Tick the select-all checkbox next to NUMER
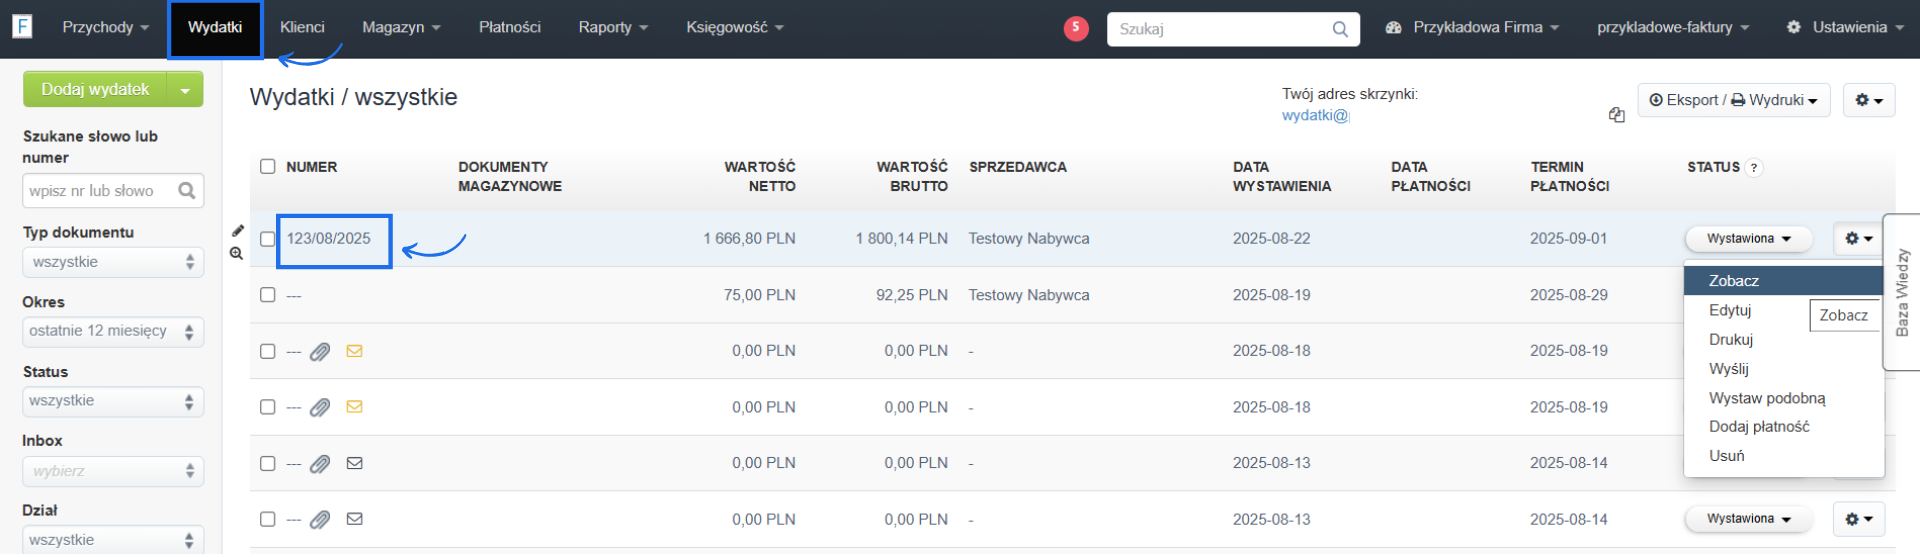 (267, 167)
